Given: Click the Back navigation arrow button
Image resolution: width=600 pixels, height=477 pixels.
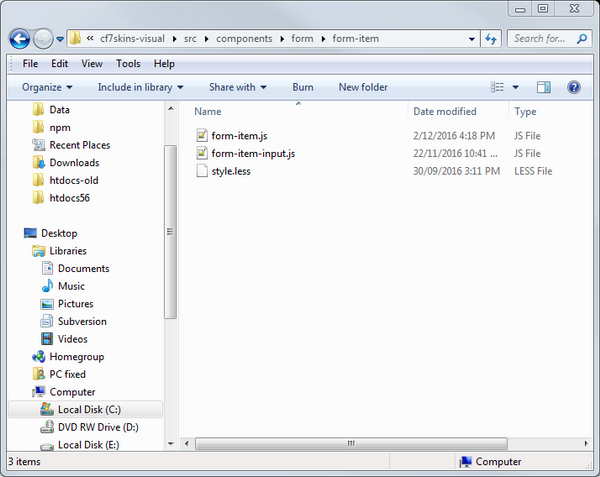Looking at the screenshot, I should 20,39.
